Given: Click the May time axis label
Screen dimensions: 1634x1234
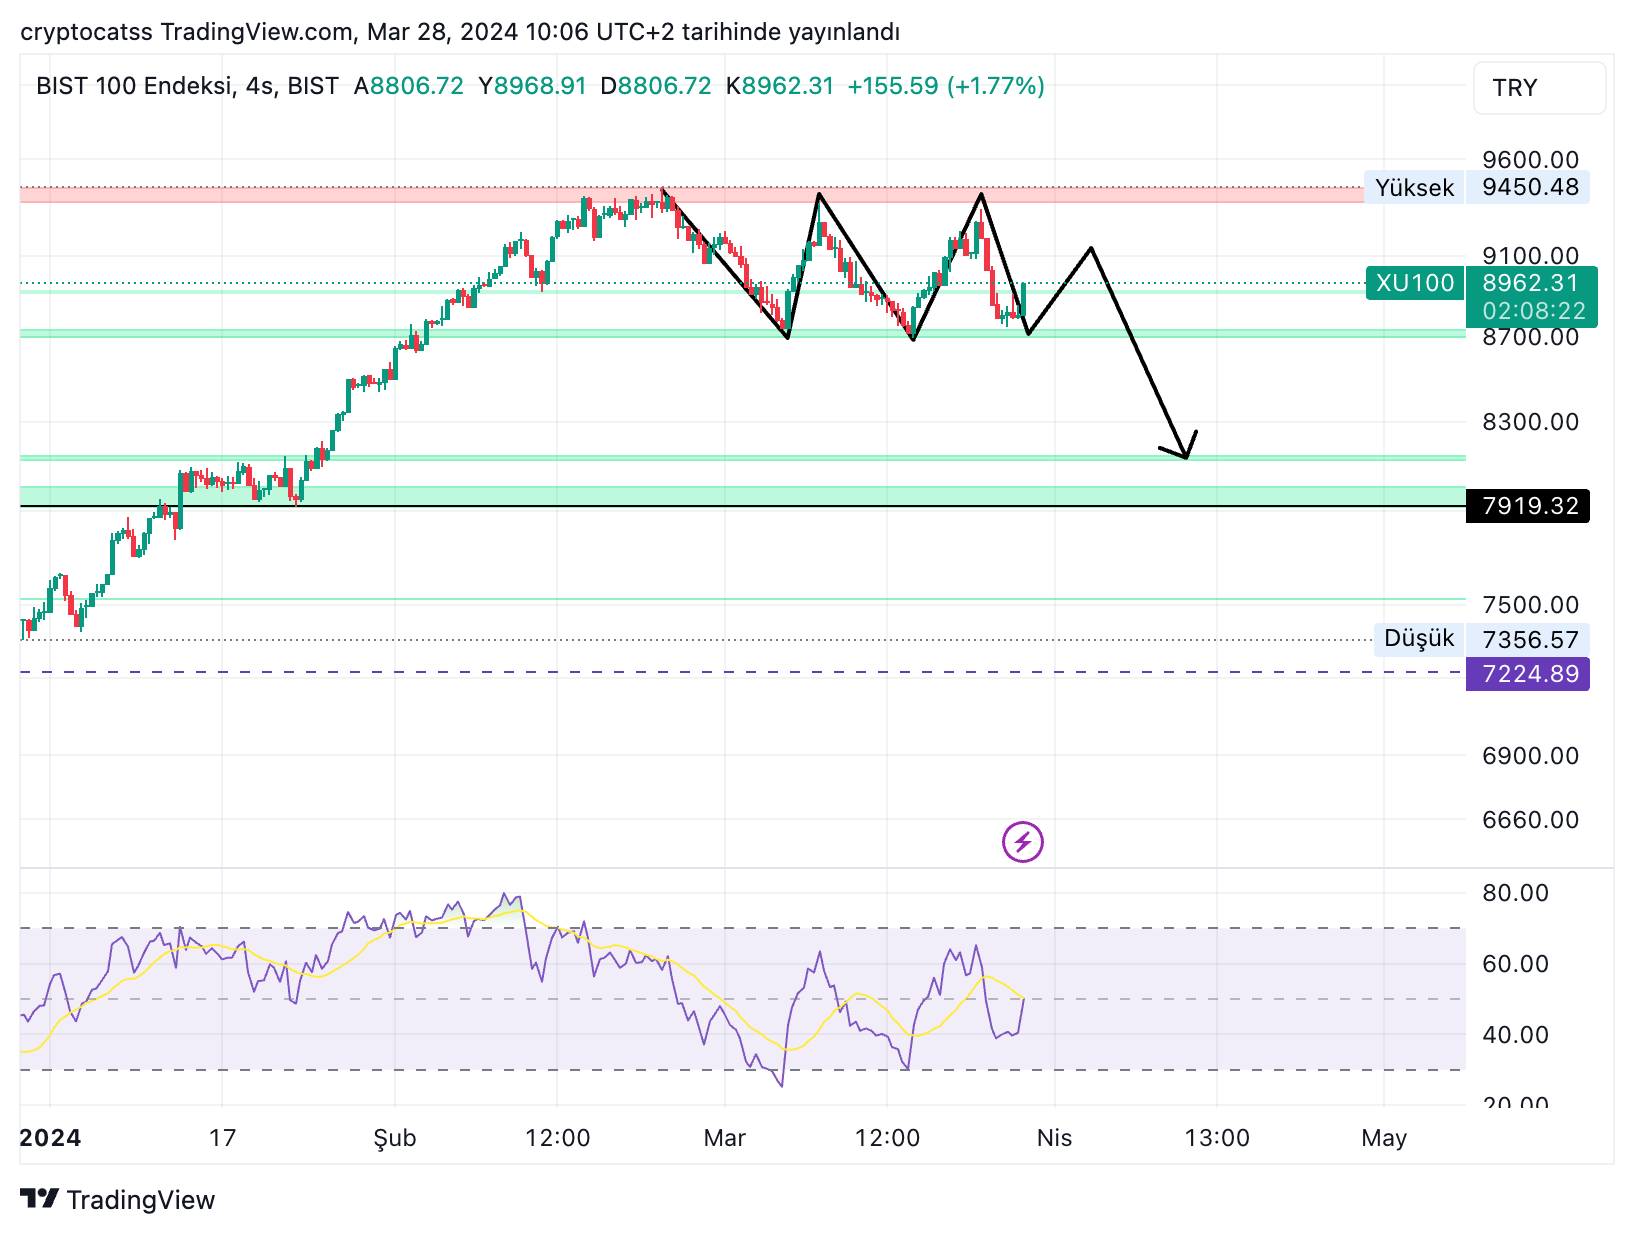Looking at the screenshot, I should click(1384, 1138).
